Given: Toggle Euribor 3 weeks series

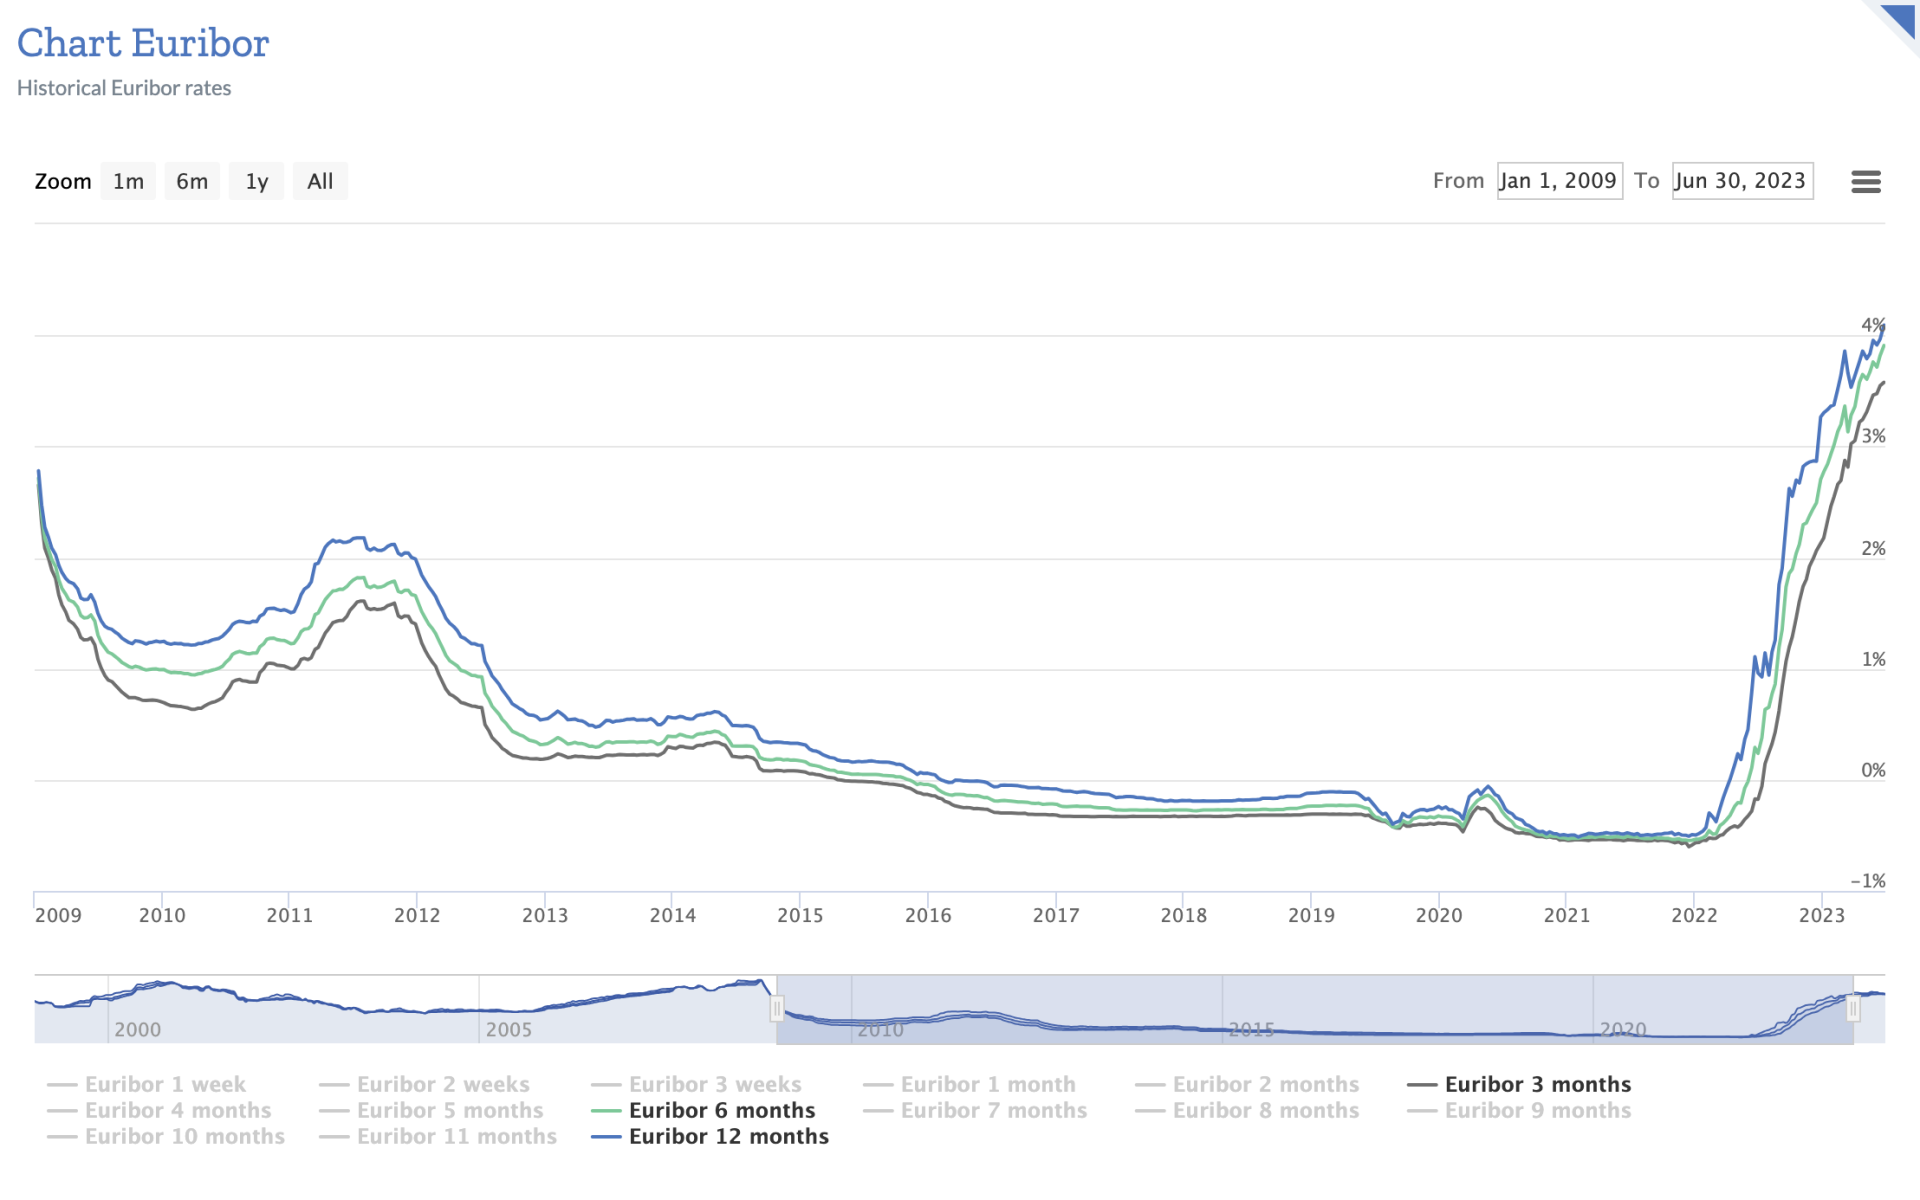Looking at the screenshot, I should click(696, 1084).
